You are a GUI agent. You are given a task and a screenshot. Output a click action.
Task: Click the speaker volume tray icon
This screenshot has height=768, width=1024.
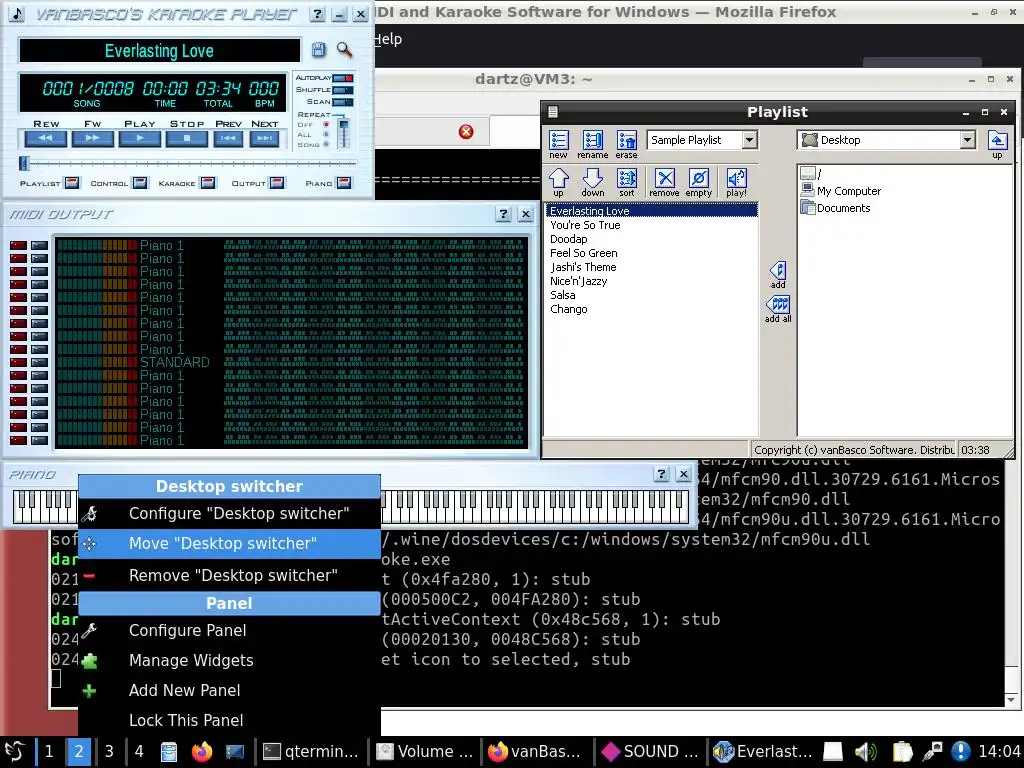pos(866,752)
